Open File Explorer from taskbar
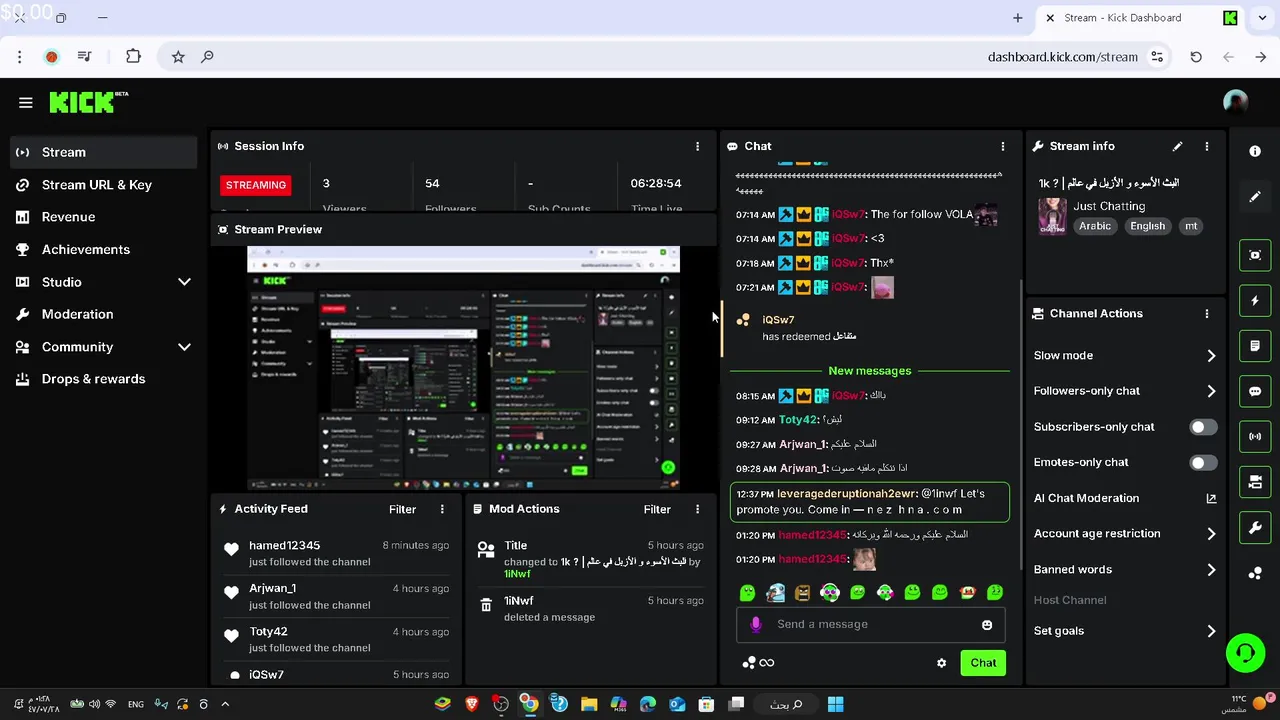The width and height of the screenshot is (1280, 720). (589, 704)
